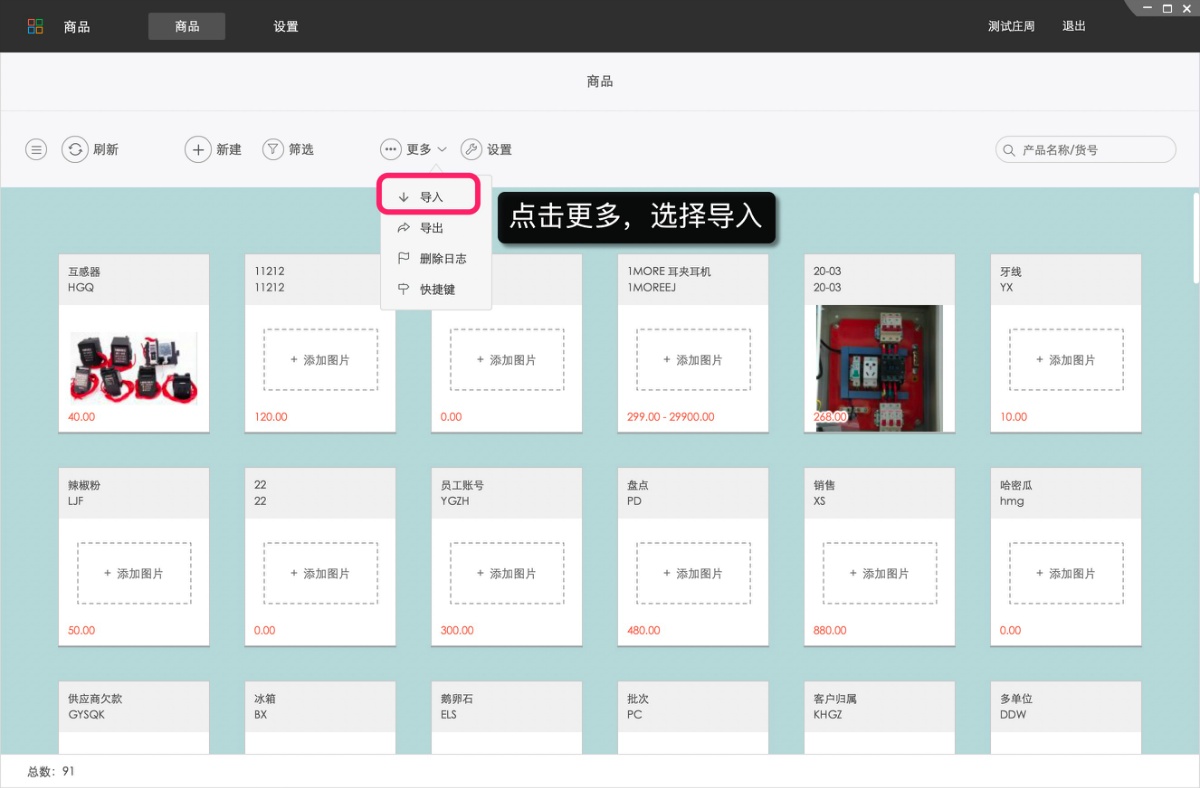Click the 测试庄周 user link
Image resolution: width=1200 pixels, height=788 pixels.
point(1011,26)
